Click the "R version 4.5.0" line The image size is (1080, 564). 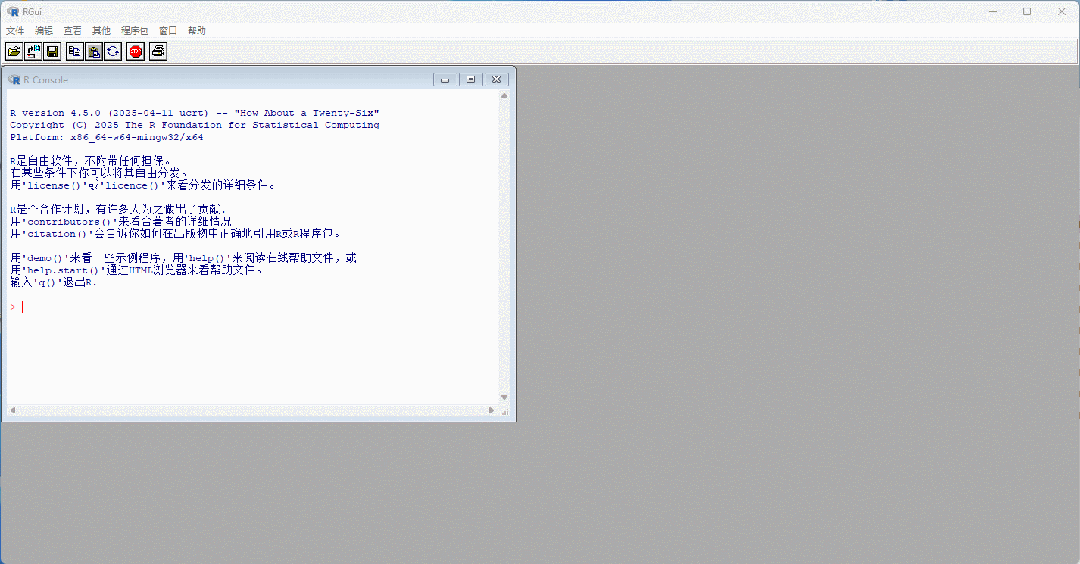tap(195, 113)
